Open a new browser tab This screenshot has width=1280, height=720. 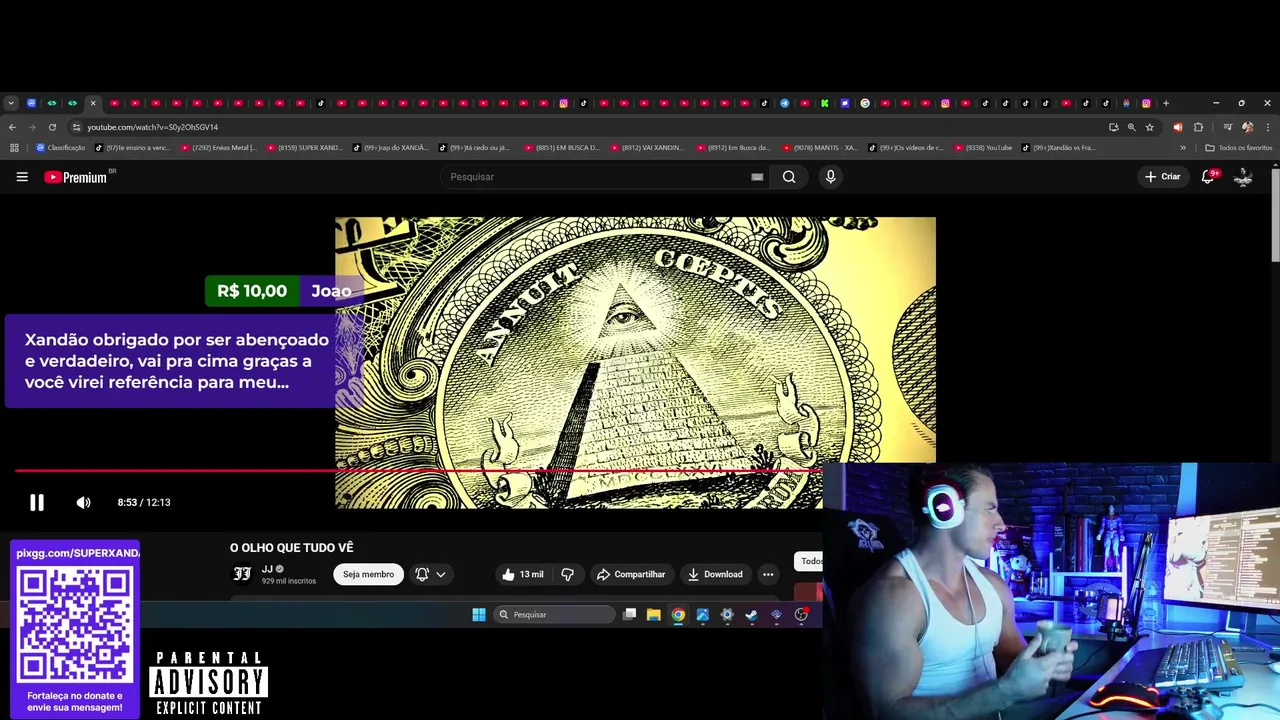click(x=1166, y=103)
